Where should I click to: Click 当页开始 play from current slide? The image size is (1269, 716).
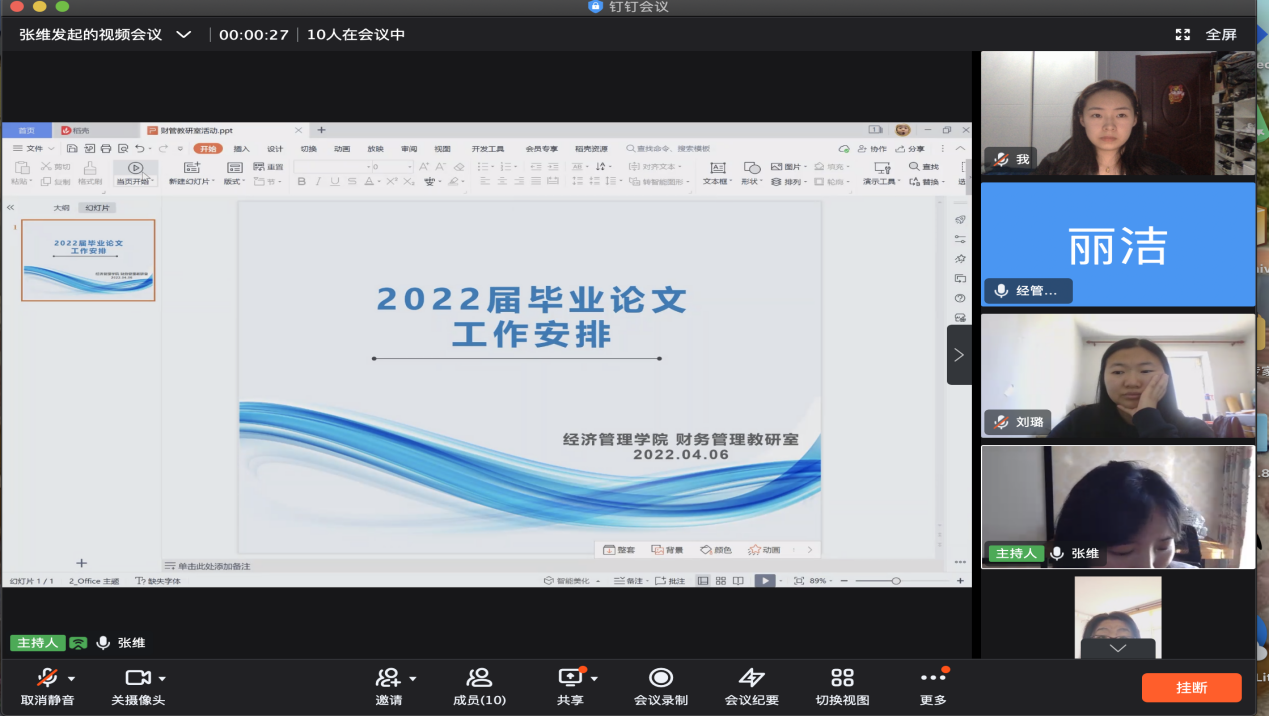[135, 173]
